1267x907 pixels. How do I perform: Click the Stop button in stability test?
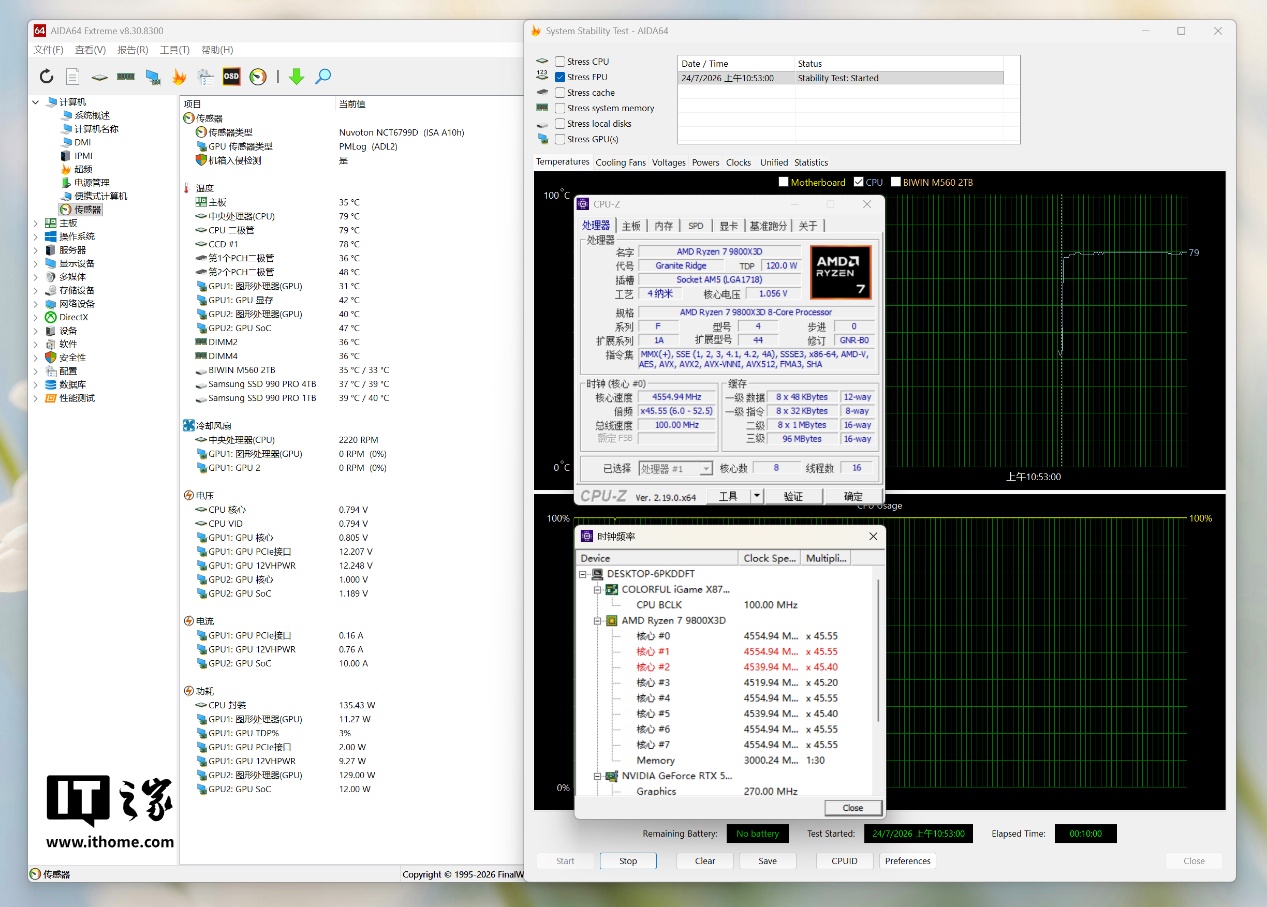click(628, 861)
